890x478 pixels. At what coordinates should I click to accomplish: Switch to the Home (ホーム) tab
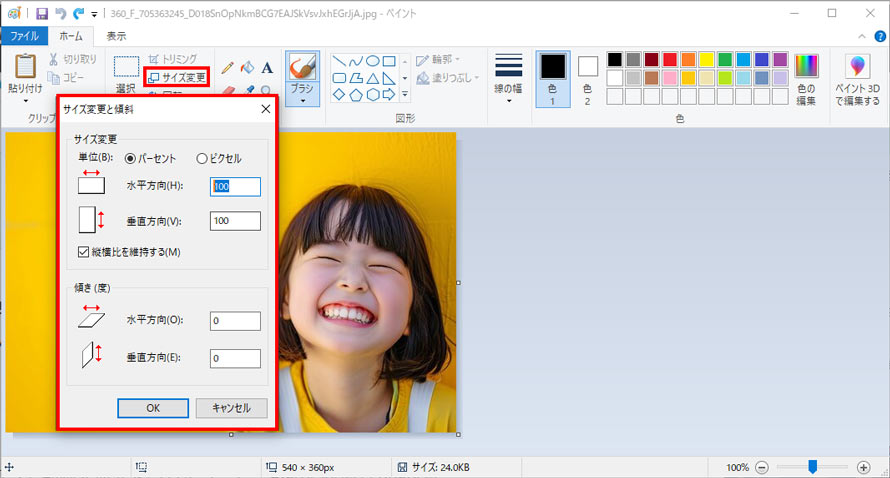click(x=71, y=36)
